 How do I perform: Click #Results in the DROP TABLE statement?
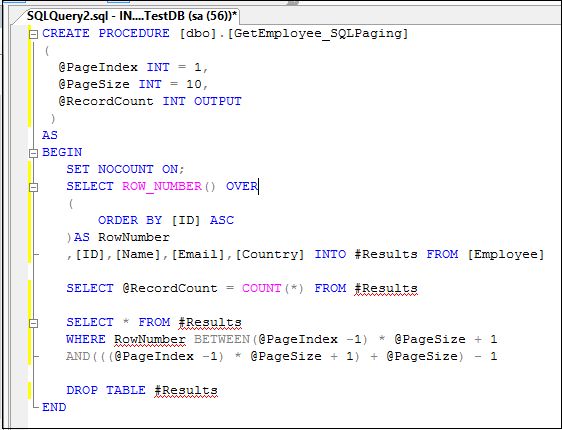tap(186, 390)
